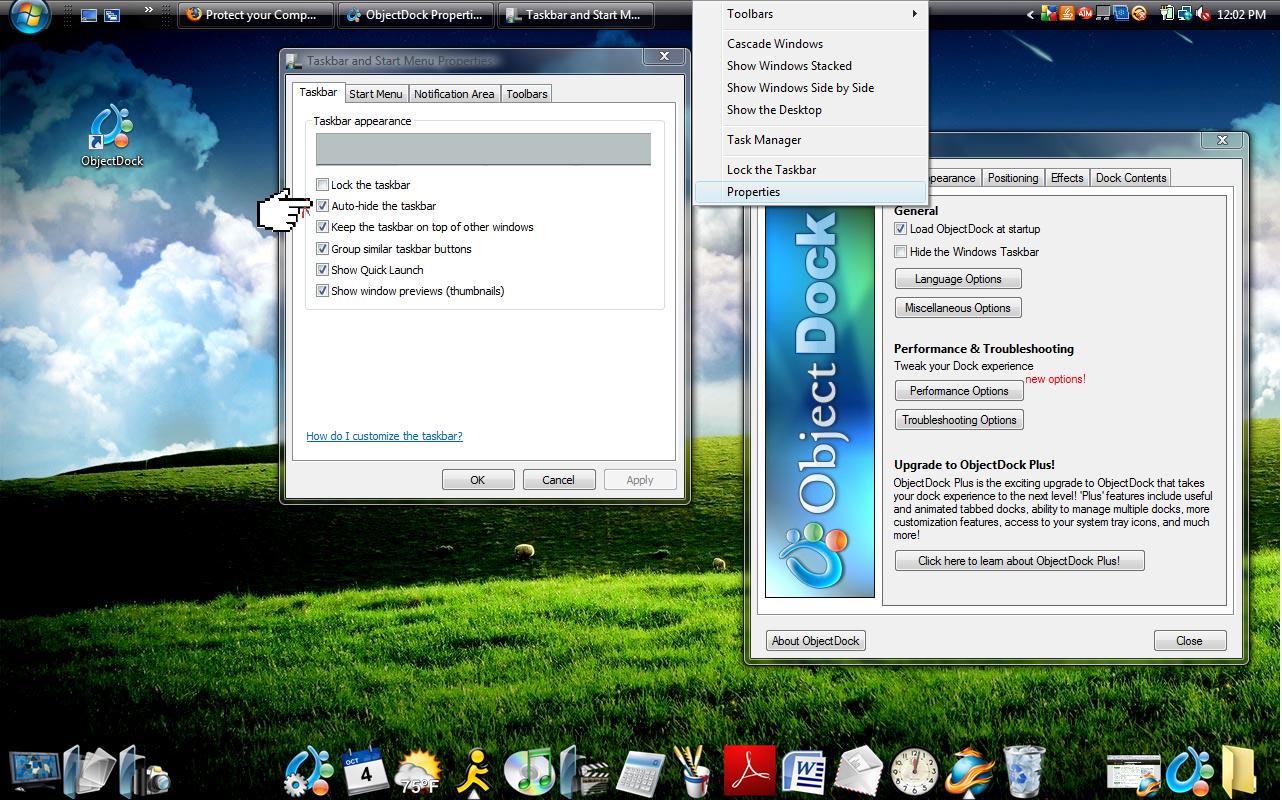Image resolution: width=1282 pixels, height=800 pixels.
Task: Click OK in Taskbar Properties dialog
Action: 478,480
